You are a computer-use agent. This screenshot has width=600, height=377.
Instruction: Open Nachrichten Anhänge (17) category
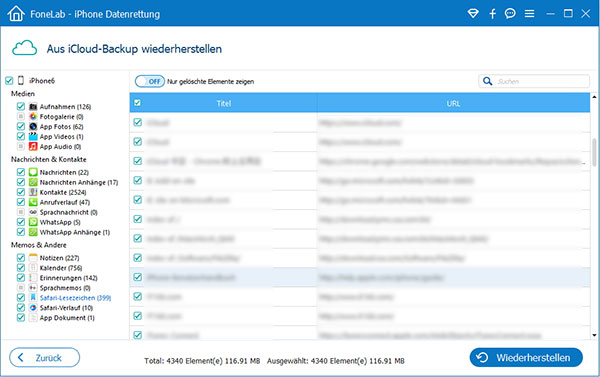(x=79, y=182)
